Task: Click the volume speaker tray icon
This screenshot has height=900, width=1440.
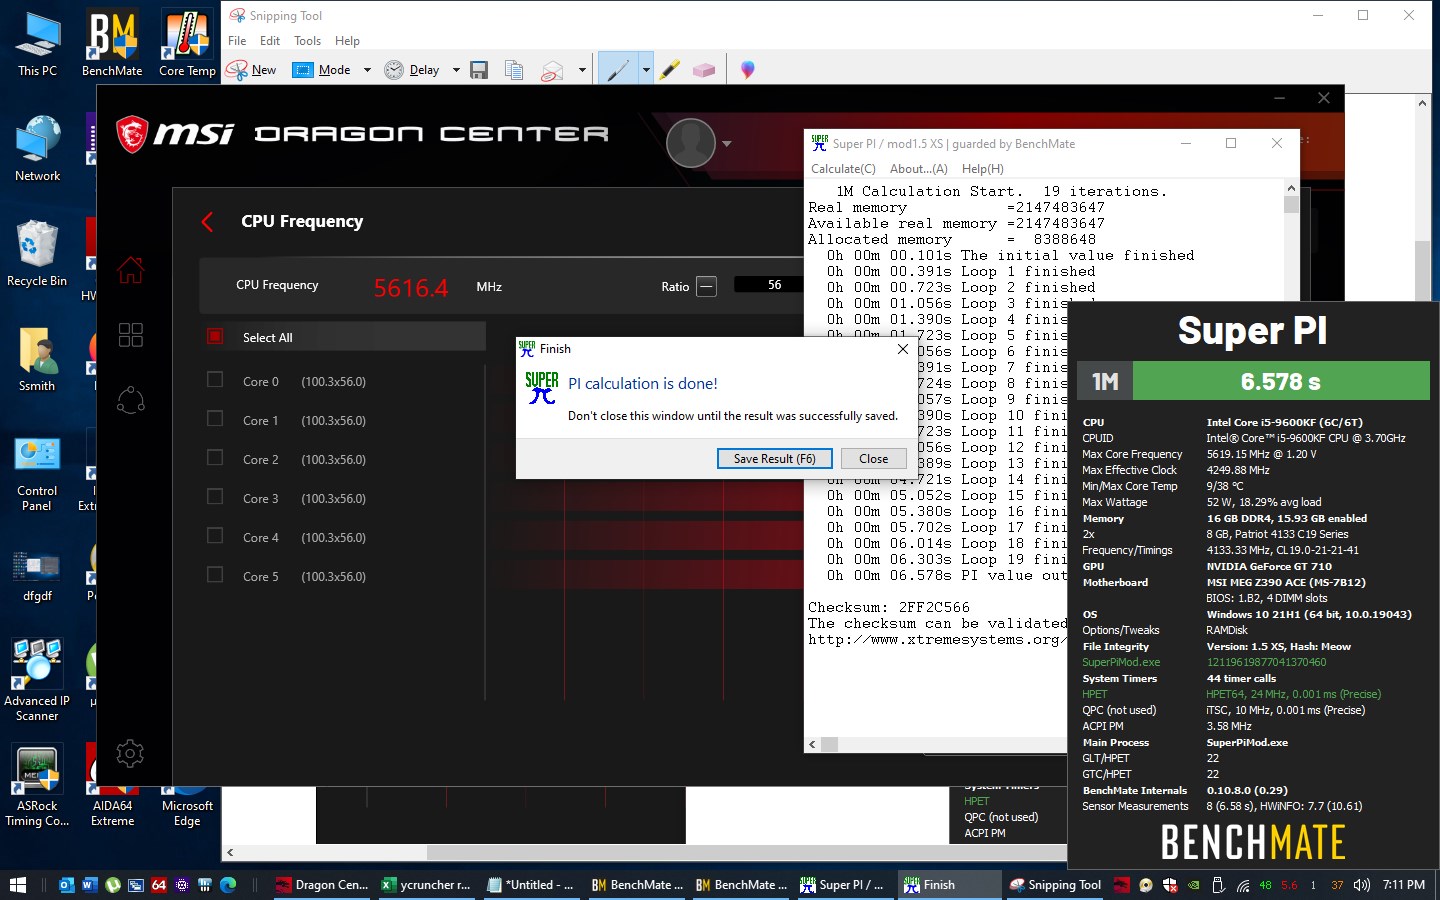Action: (x=1361, y=885)
